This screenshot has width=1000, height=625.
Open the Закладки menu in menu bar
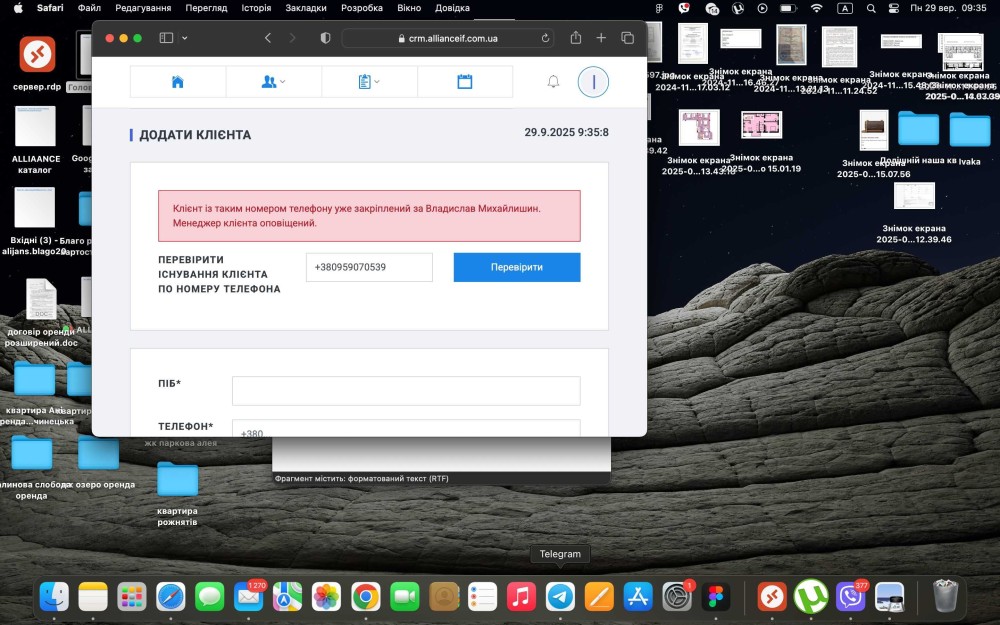[305, 8]
